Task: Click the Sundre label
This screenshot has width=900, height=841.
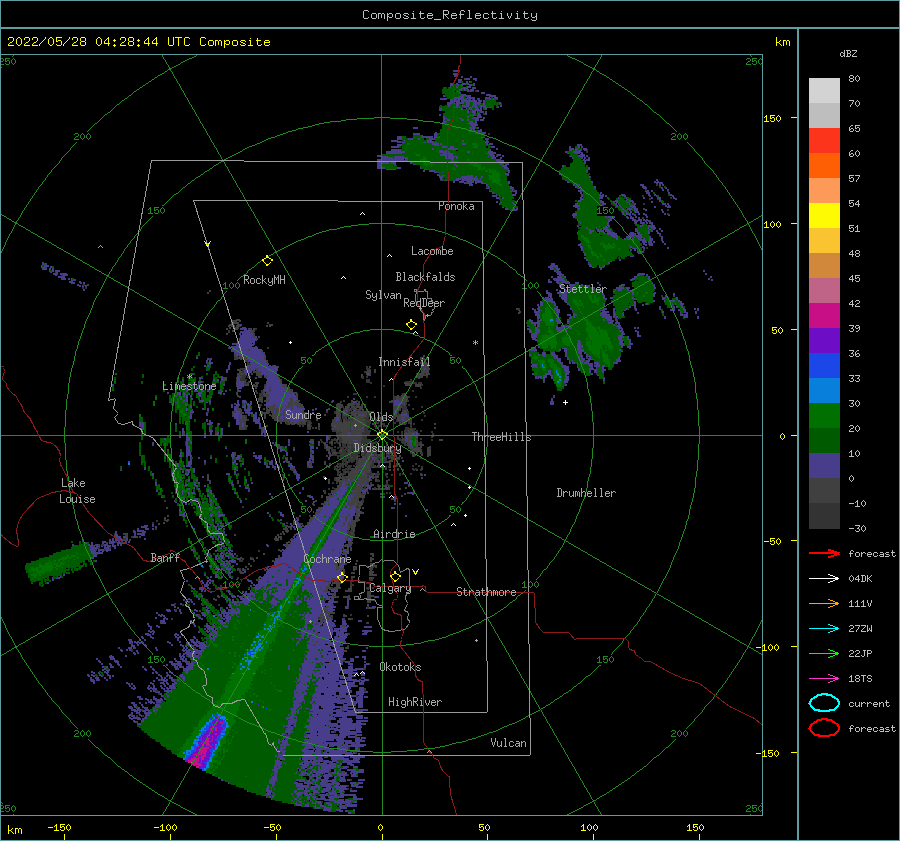Action: 303,414
